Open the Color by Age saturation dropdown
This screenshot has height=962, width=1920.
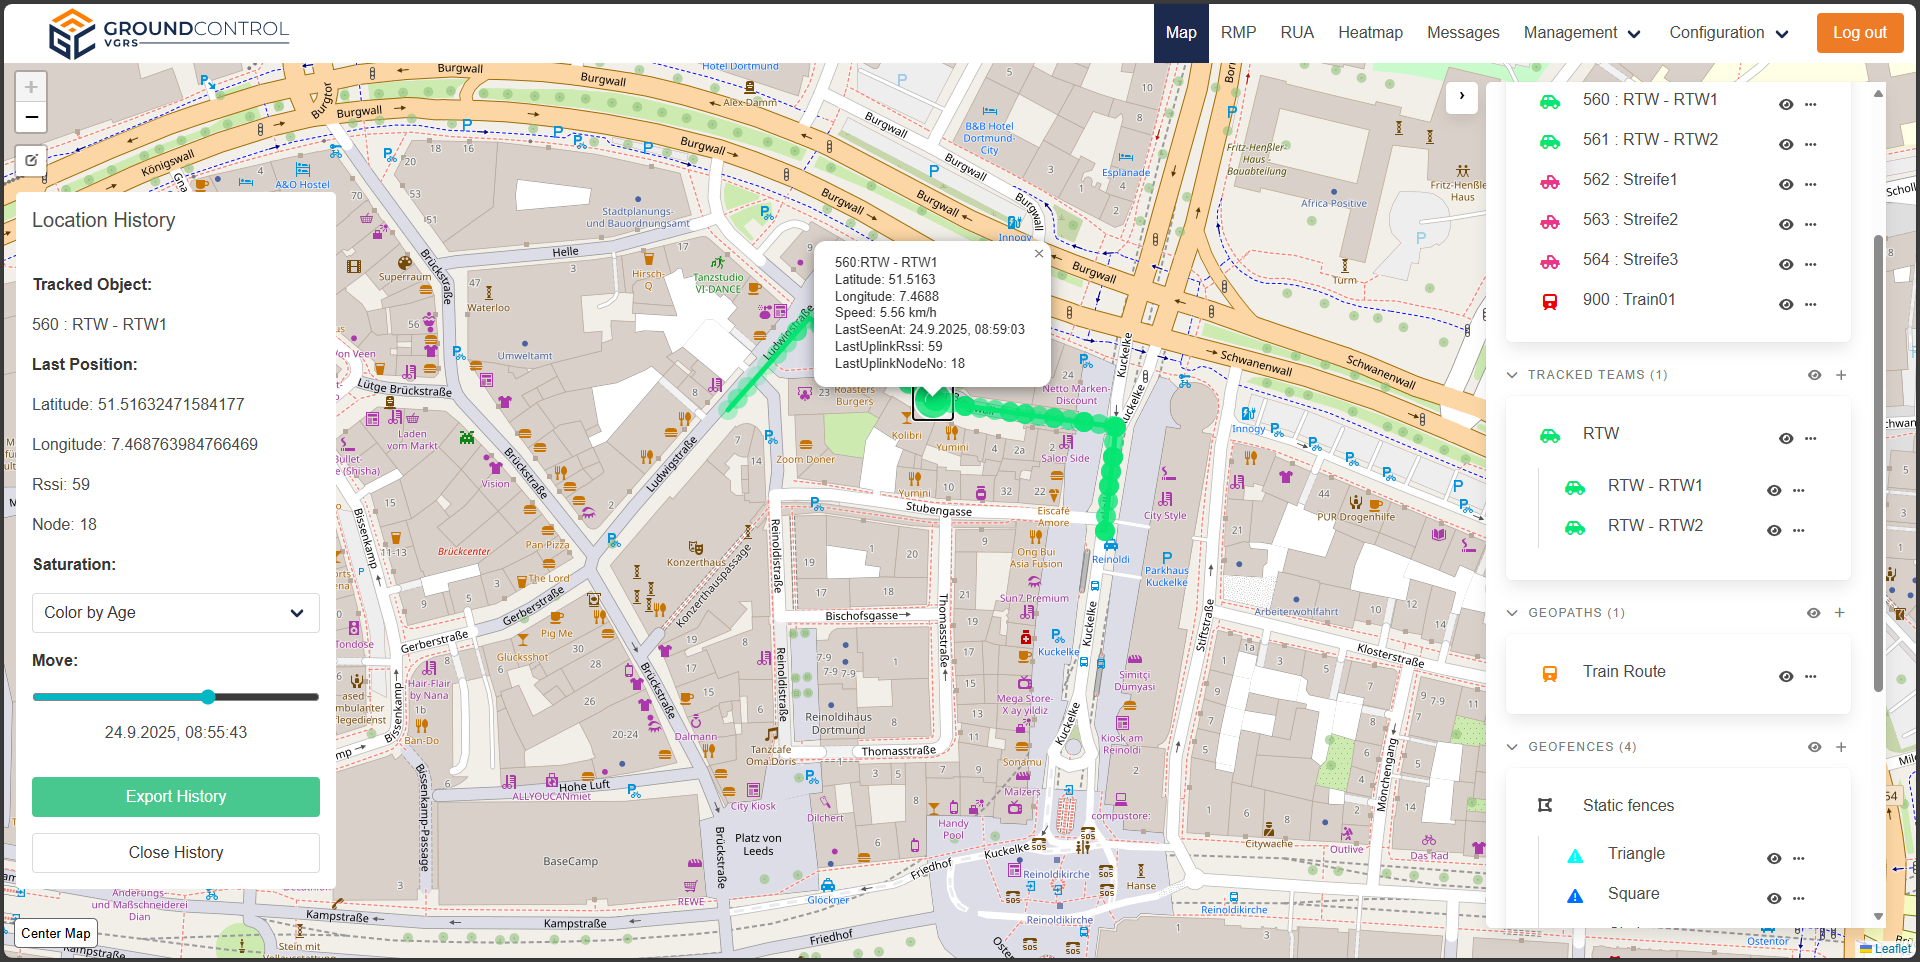[176, 613]
